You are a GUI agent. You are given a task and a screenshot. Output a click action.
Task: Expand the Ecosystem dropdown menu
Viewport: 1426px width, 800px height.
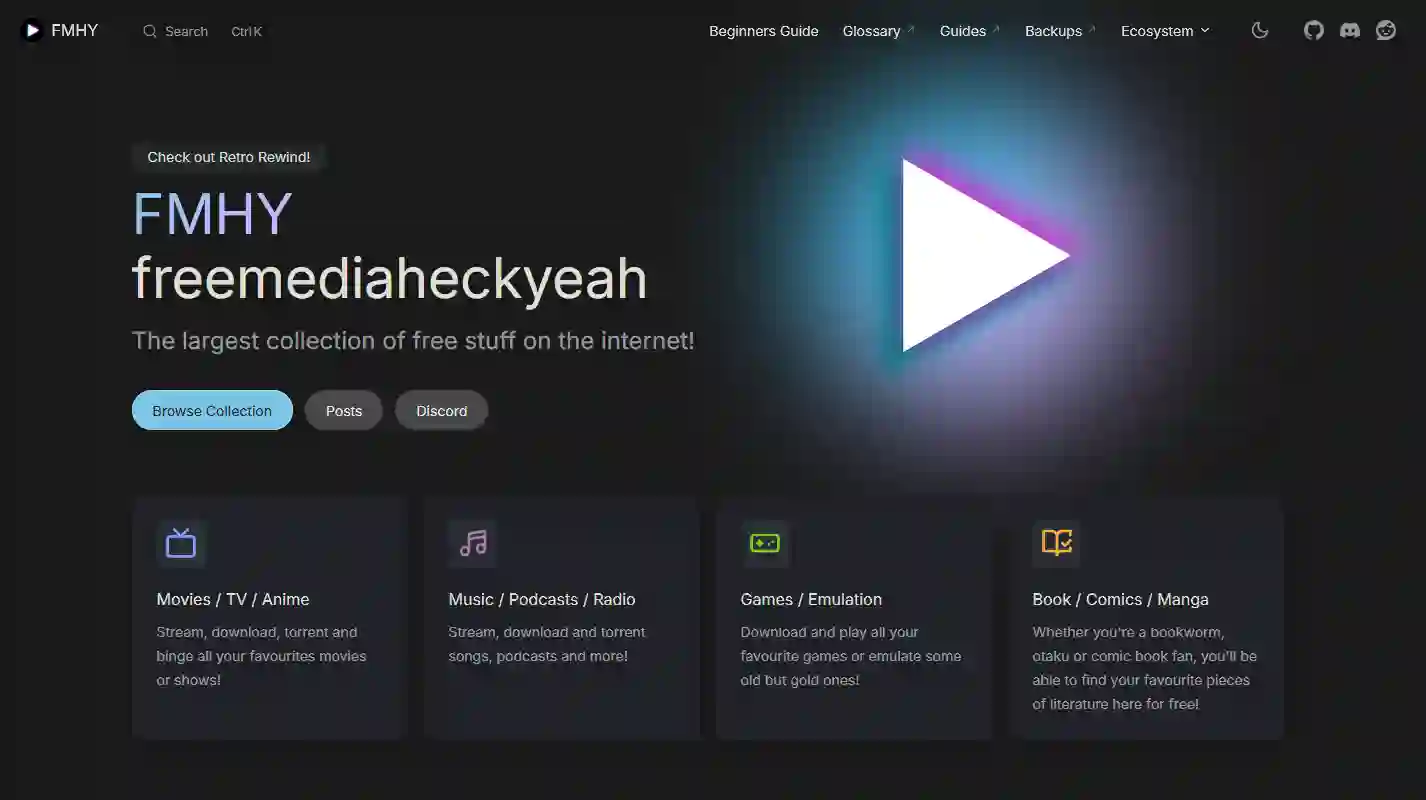[1165, 31]
